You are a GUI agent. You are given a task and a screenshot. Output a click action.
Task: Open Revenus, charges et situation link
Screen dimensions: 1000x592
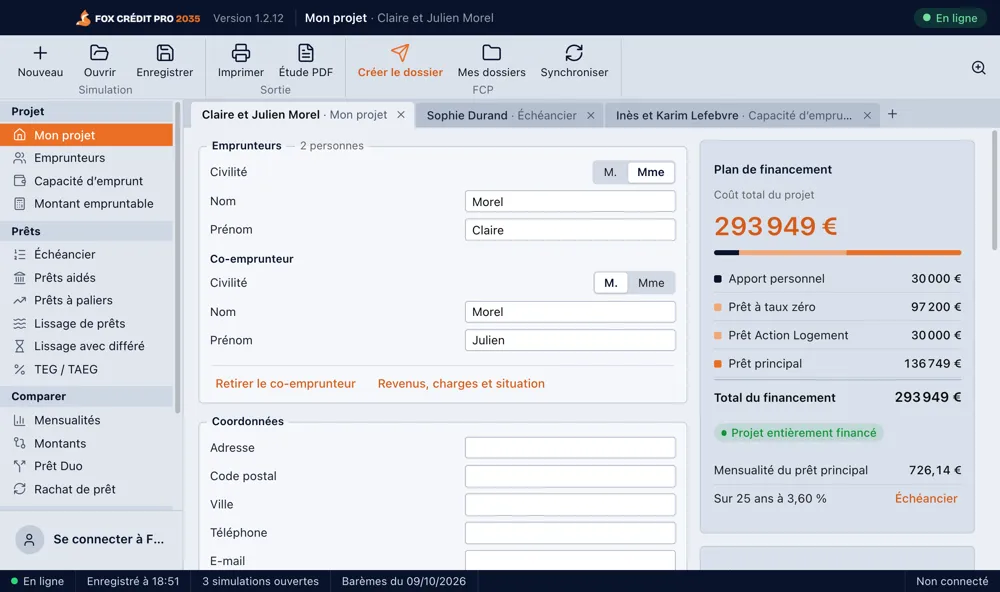click(461, 383)
